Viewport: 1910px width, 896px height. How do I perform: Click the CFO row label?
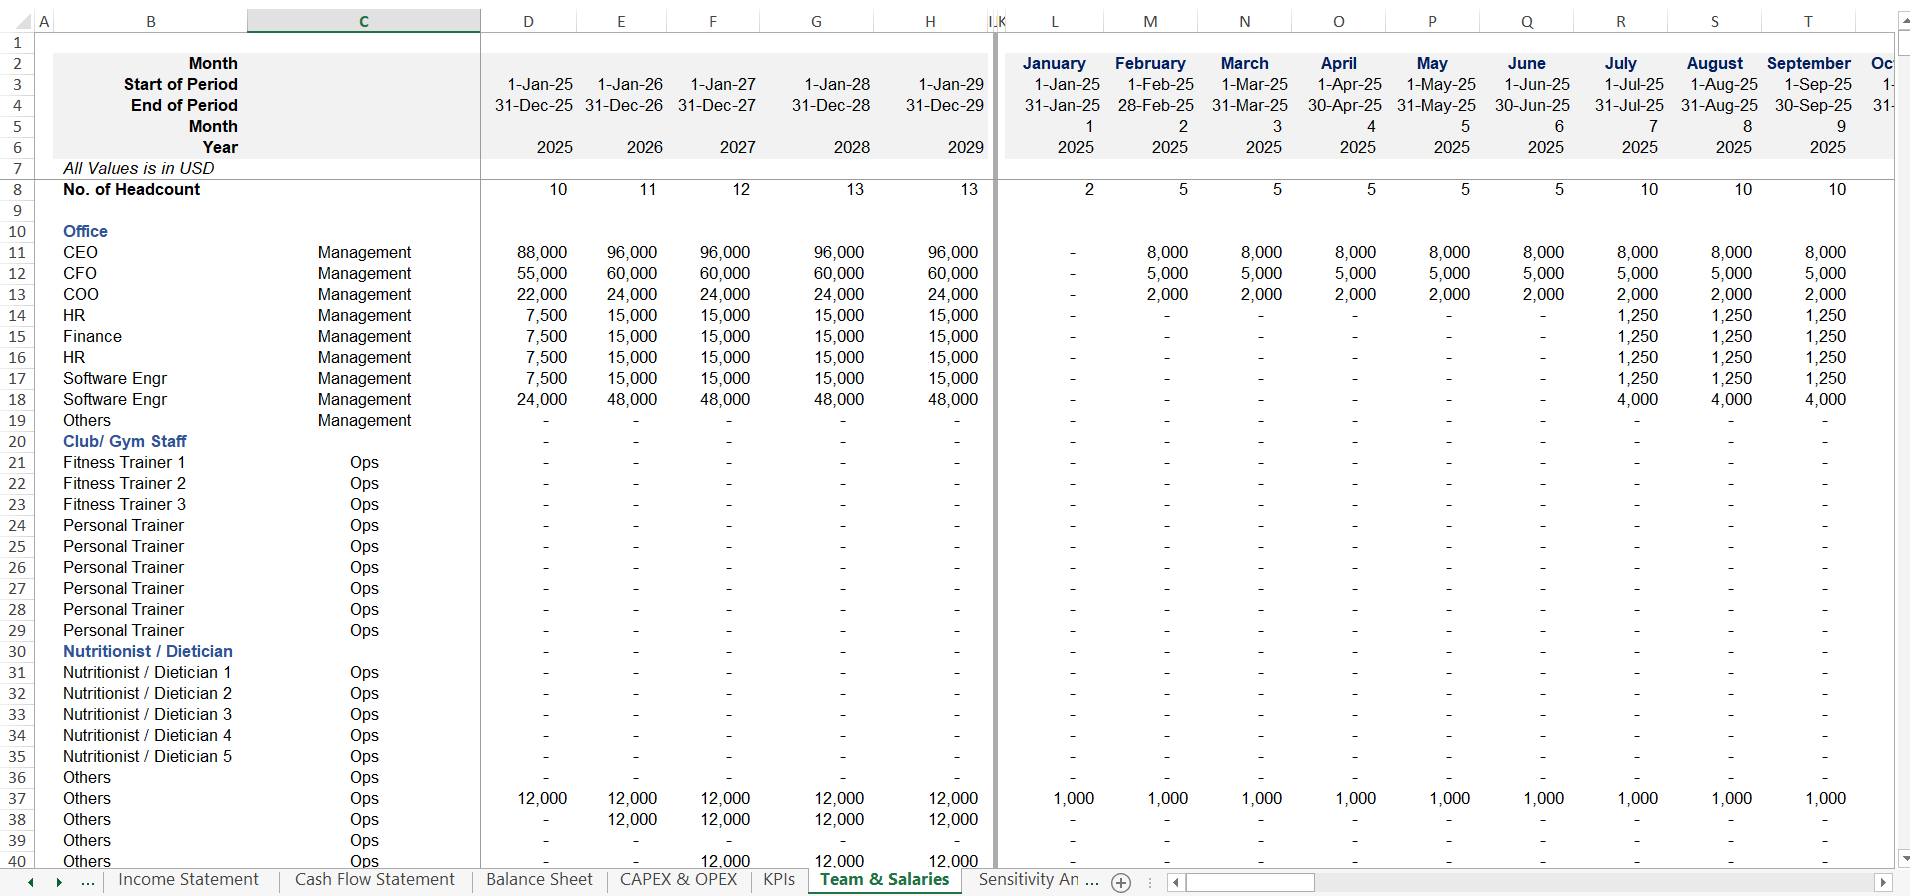coord(80,273)
